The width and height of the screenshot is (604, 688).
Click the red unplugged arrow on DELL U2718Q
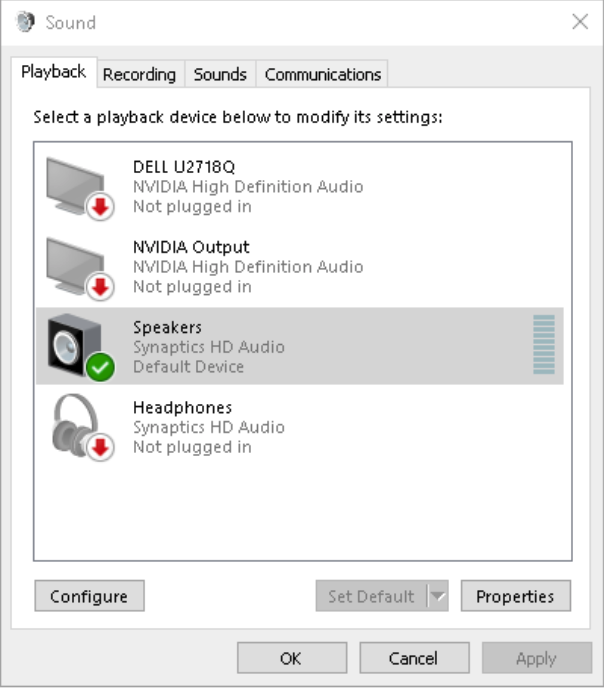[x=101, y=207]
